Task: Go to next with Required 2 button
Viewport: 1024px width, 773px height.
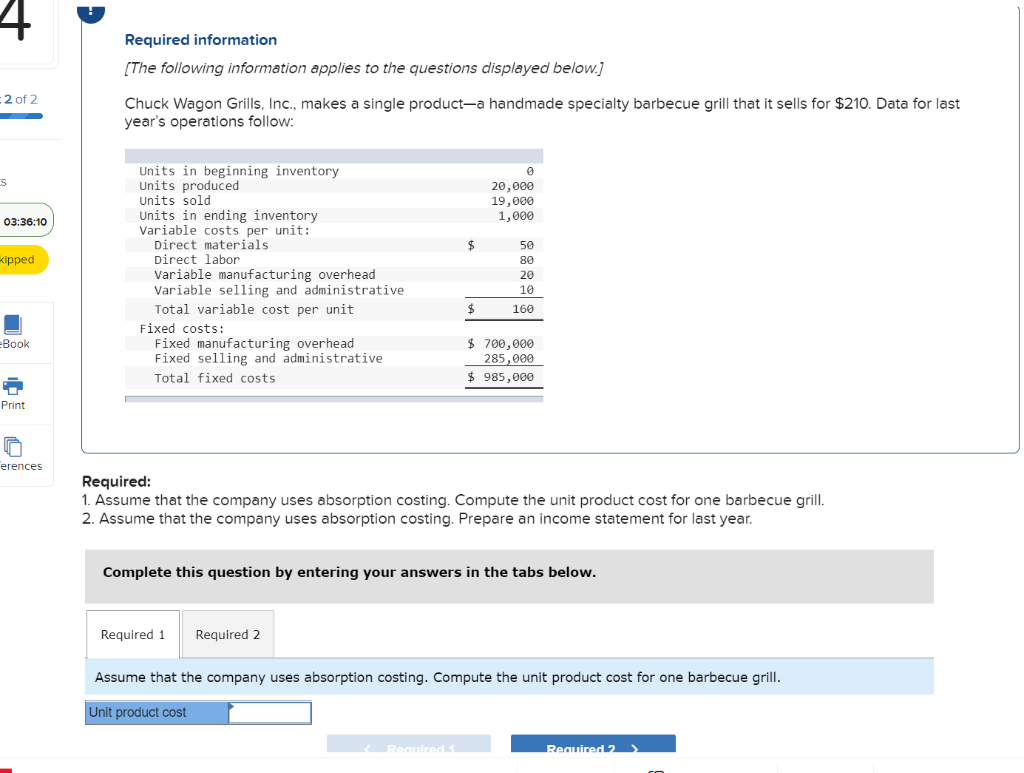Action: pos(593,745)
